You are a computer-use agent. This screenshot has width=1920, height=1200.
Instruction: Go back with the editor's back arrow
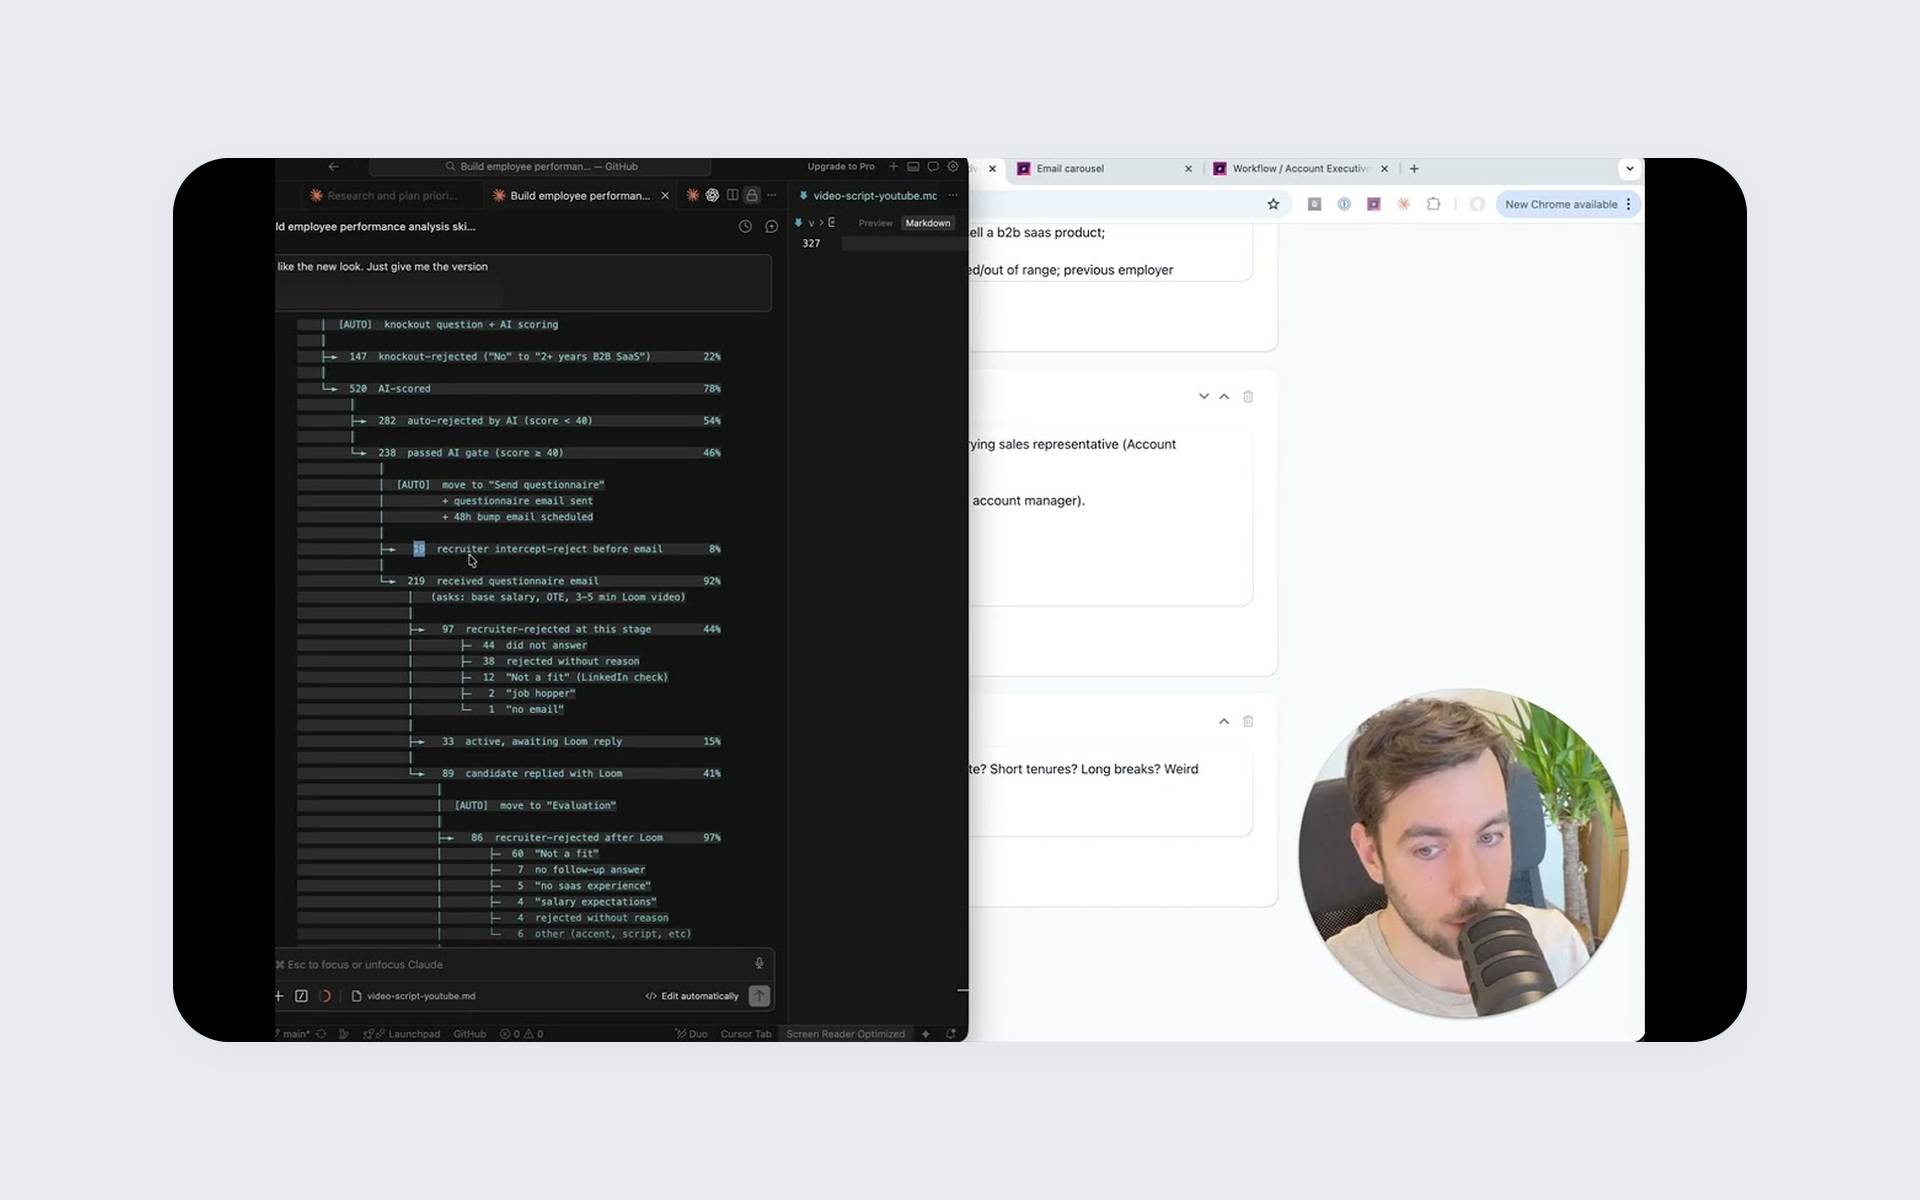[333, 167]
